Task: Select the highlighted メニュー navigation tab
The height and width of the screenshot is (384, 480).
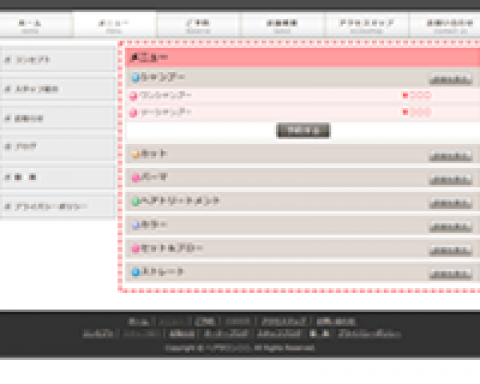Action: pos(114,24)
